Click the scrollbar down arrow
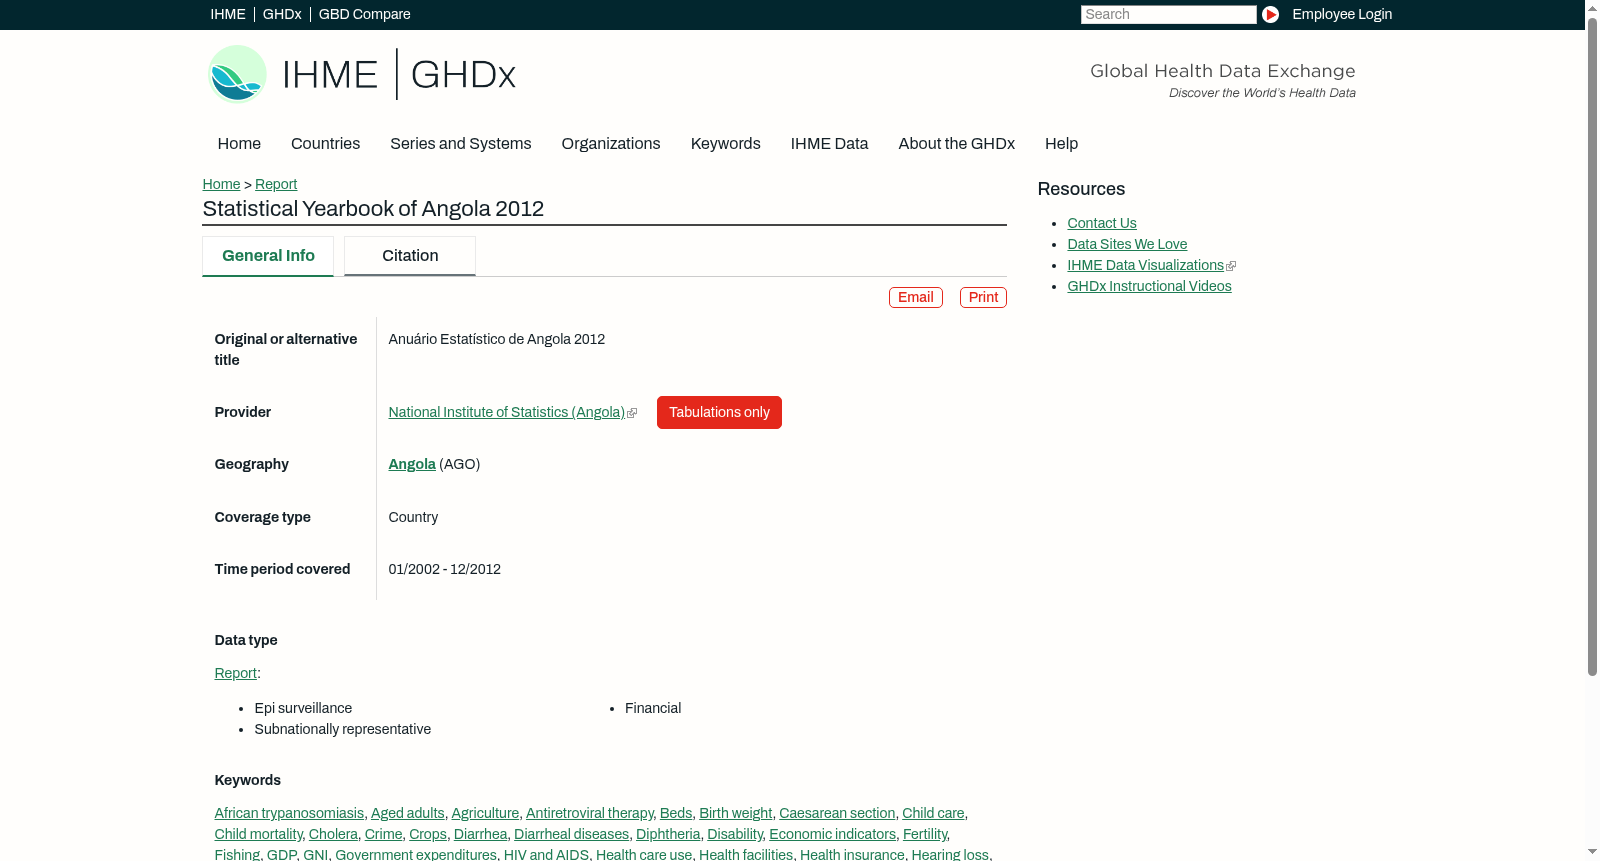 coord(1592,852)
